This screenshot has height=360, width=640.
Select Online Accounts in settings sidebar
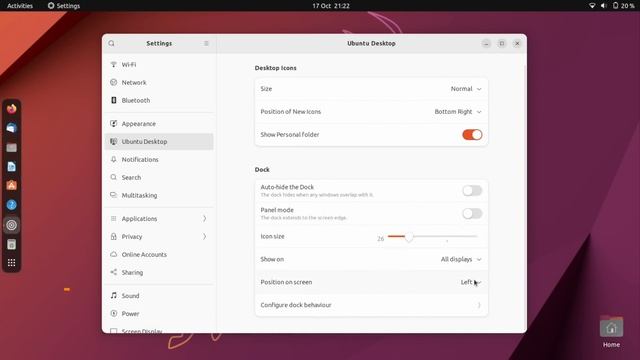(x=159, y=254)
